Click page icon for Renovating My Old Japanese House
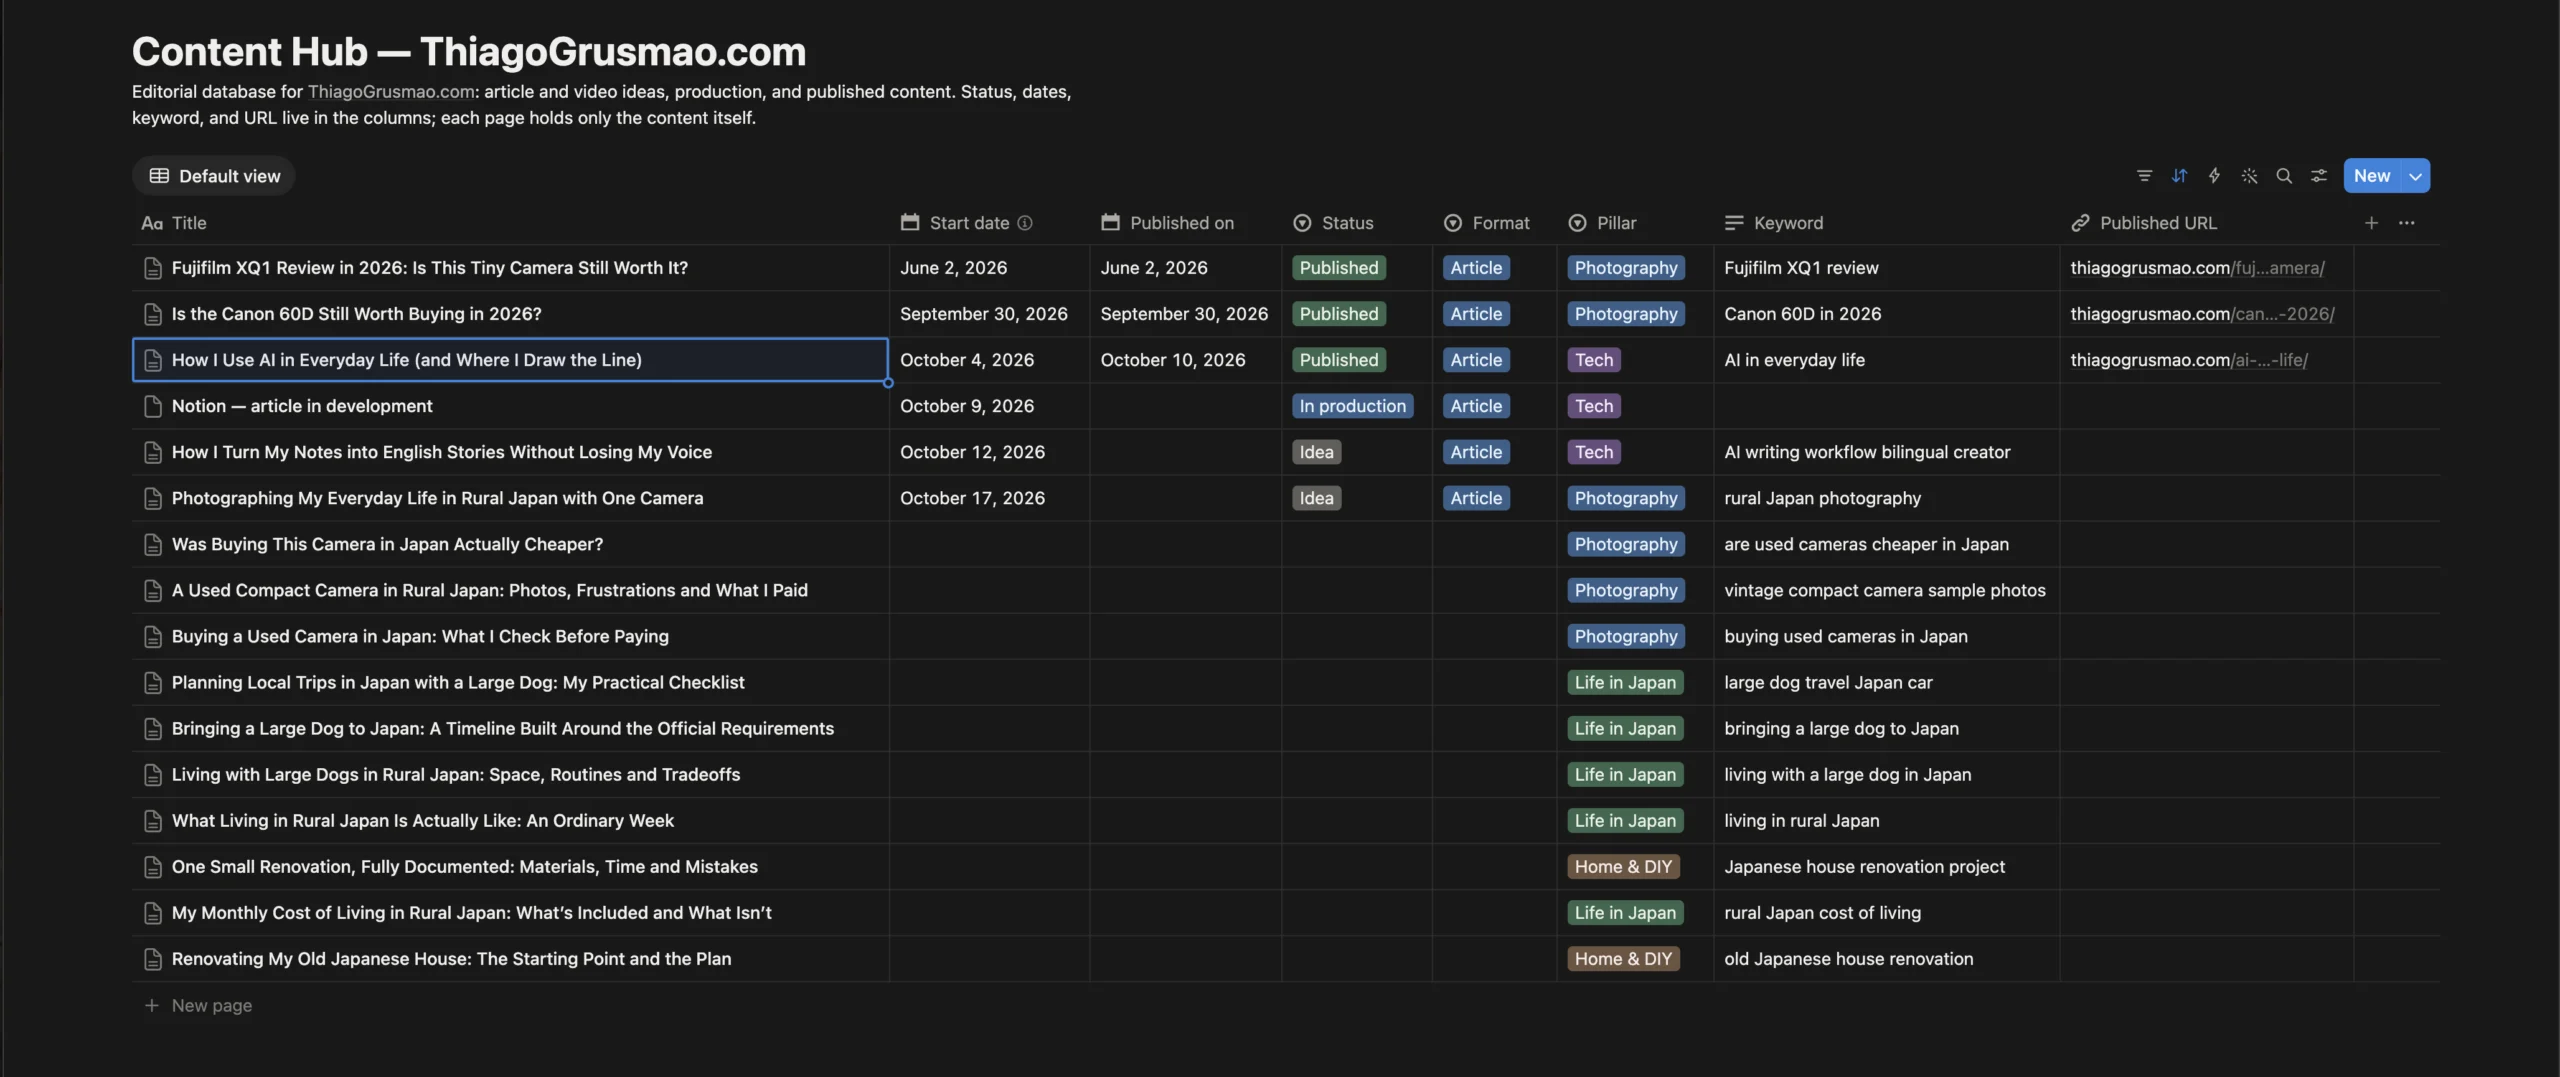This screenshot has width=2560, height=1077. click(153, 959)
